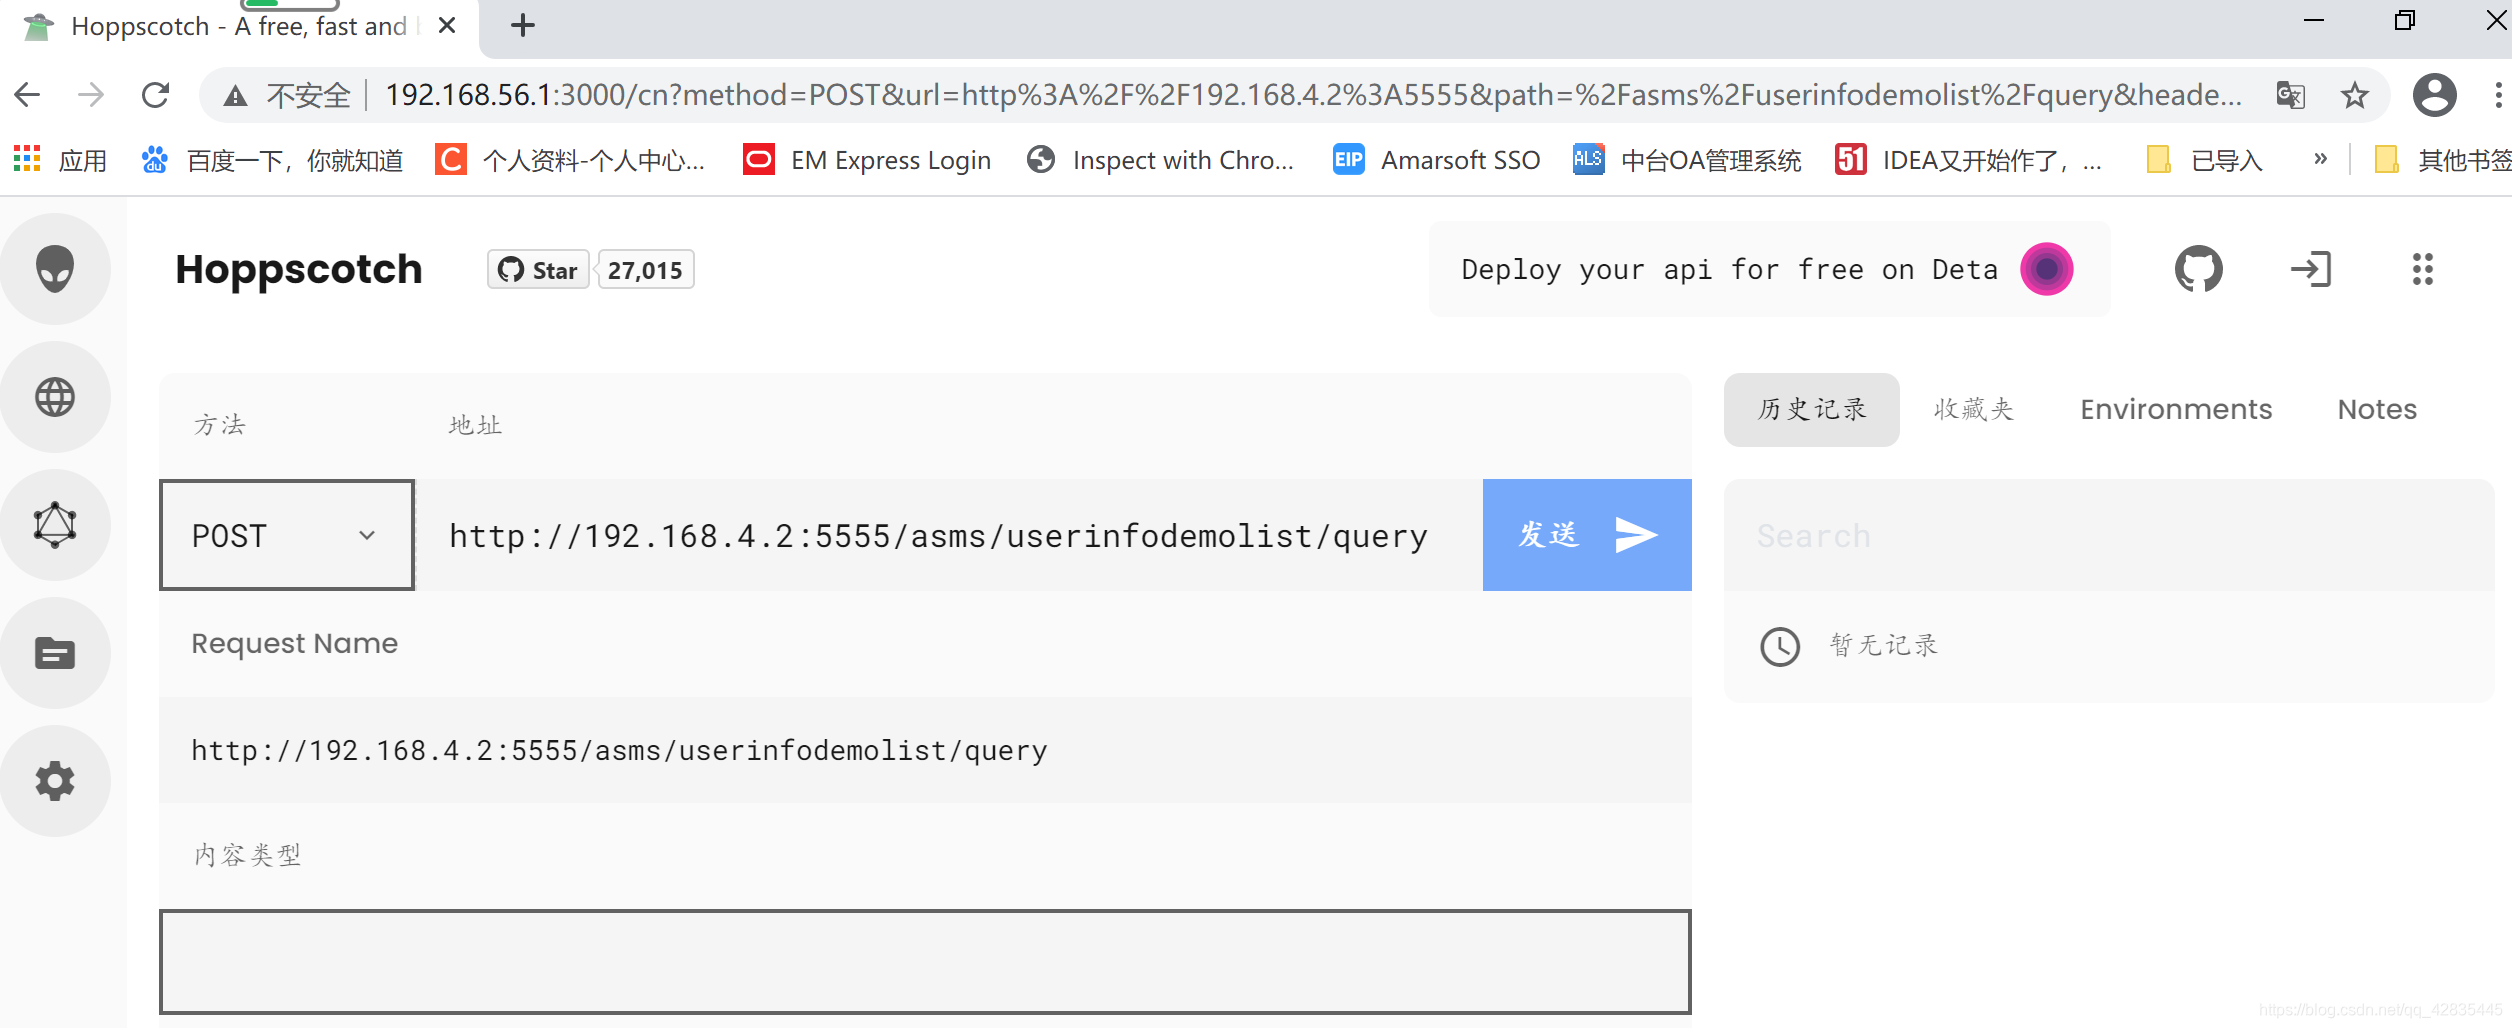
Task: Open the 个人资料-个人中心 bookmark
Action: [x=570, y=160]
